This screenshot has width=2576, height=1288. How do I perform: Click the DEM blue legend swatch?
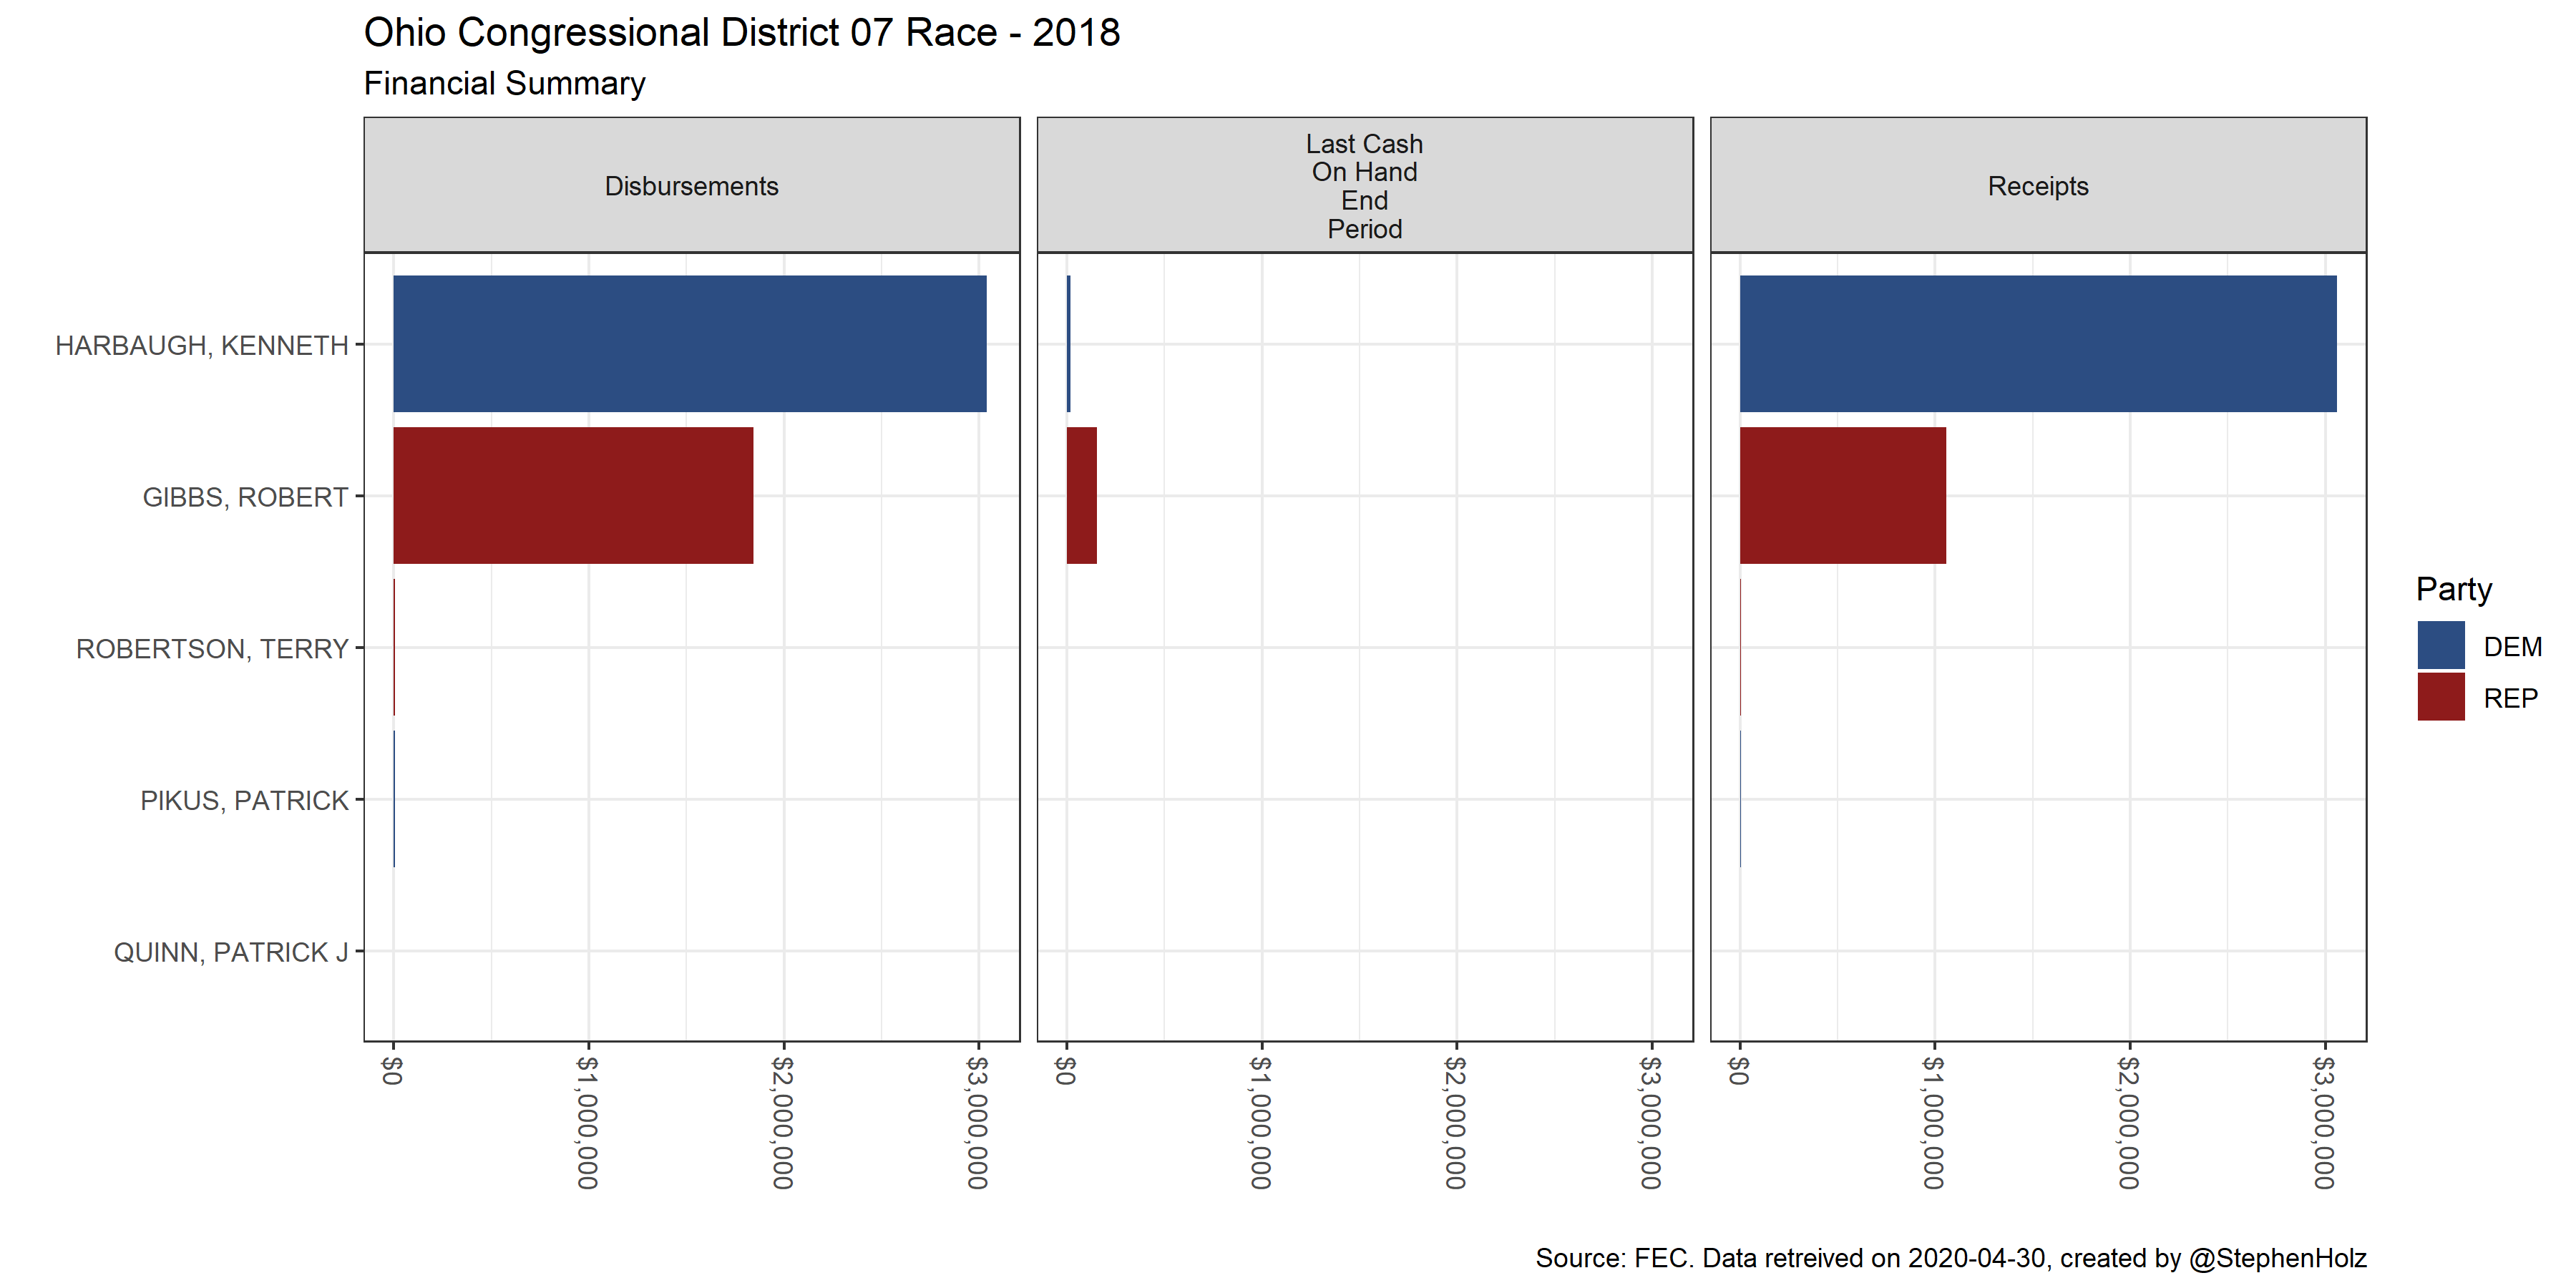pyautogui.click(x=2440, y=645)
